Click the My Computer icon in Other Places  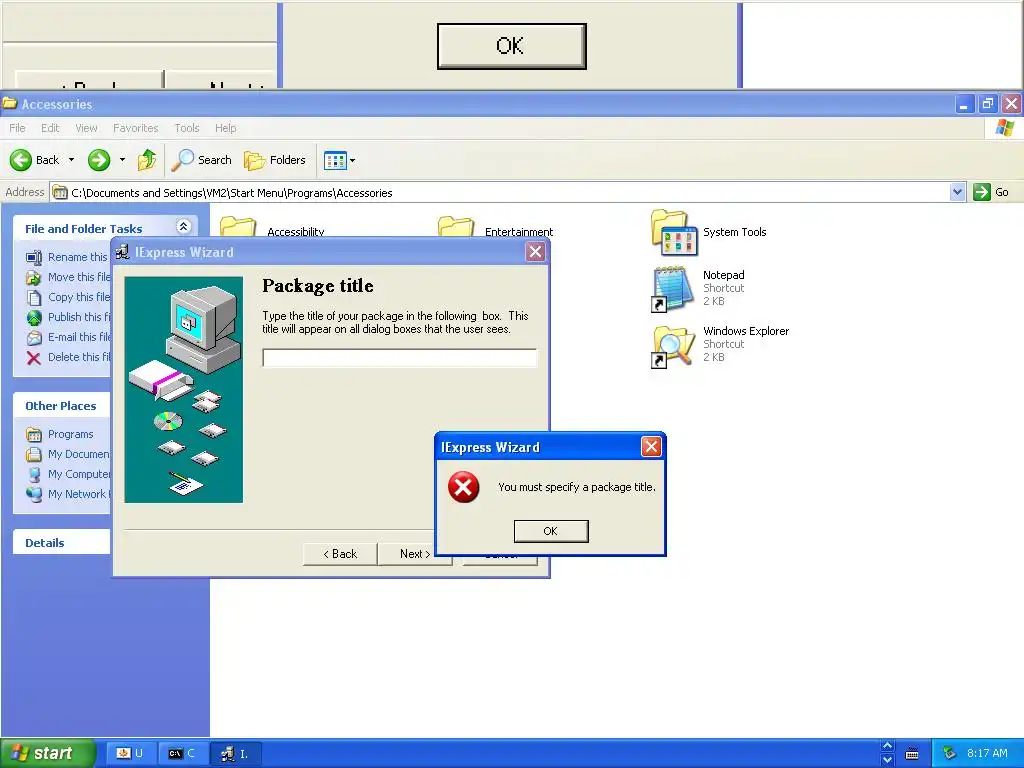click(34, 474)
